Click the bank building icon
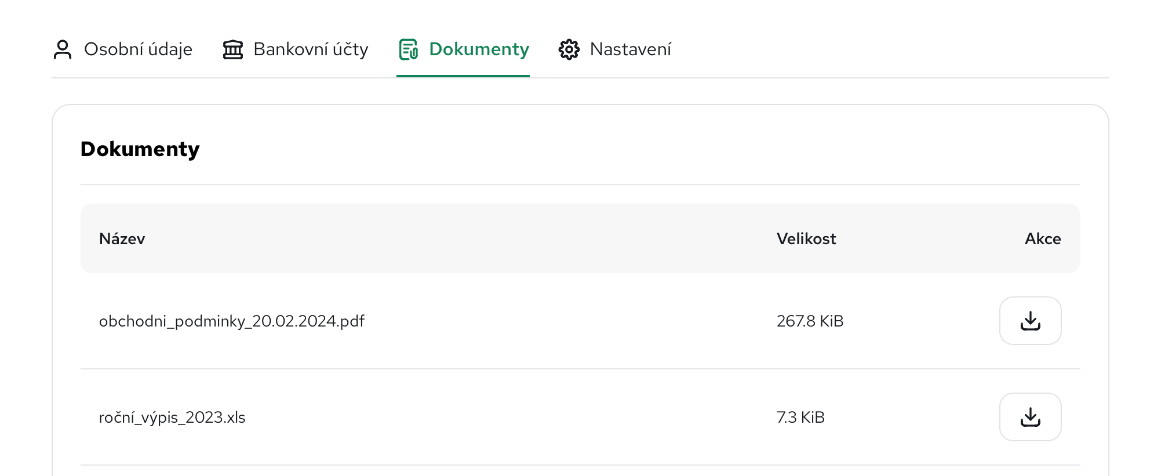This screenshot has height=476, width=1159. pos(233,49)
